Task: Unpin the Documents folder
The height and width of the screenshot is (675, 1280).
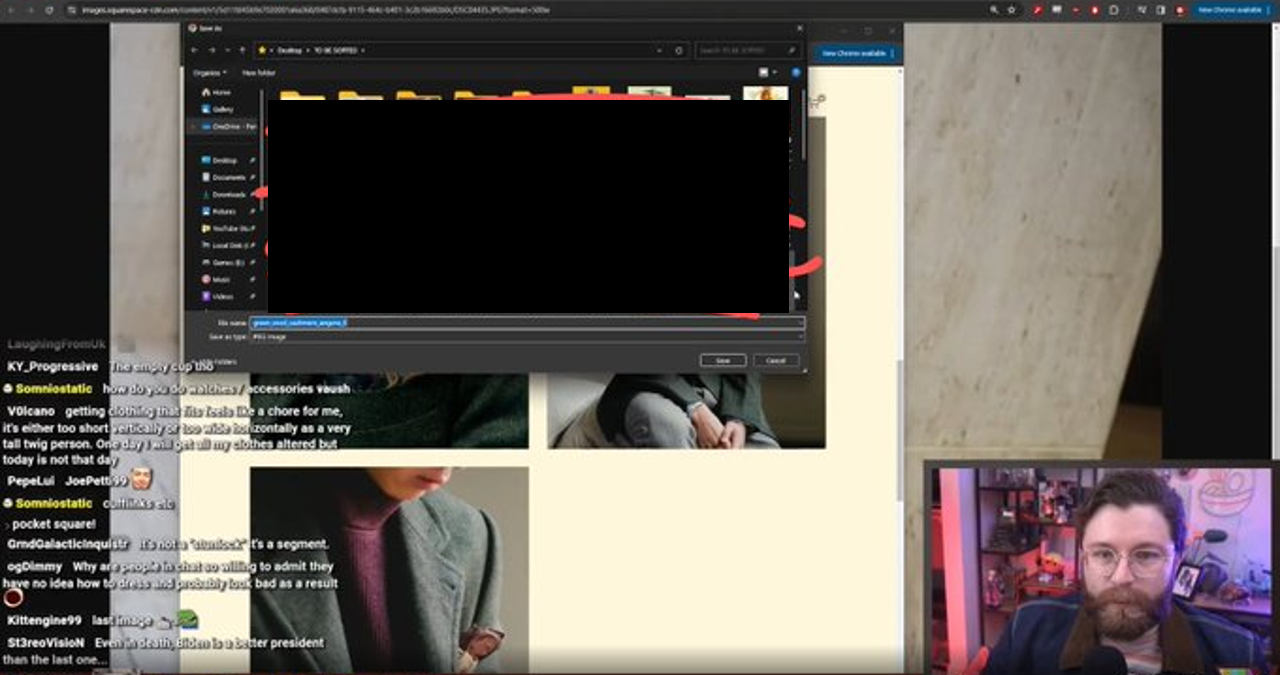Action: coord(252,177)
